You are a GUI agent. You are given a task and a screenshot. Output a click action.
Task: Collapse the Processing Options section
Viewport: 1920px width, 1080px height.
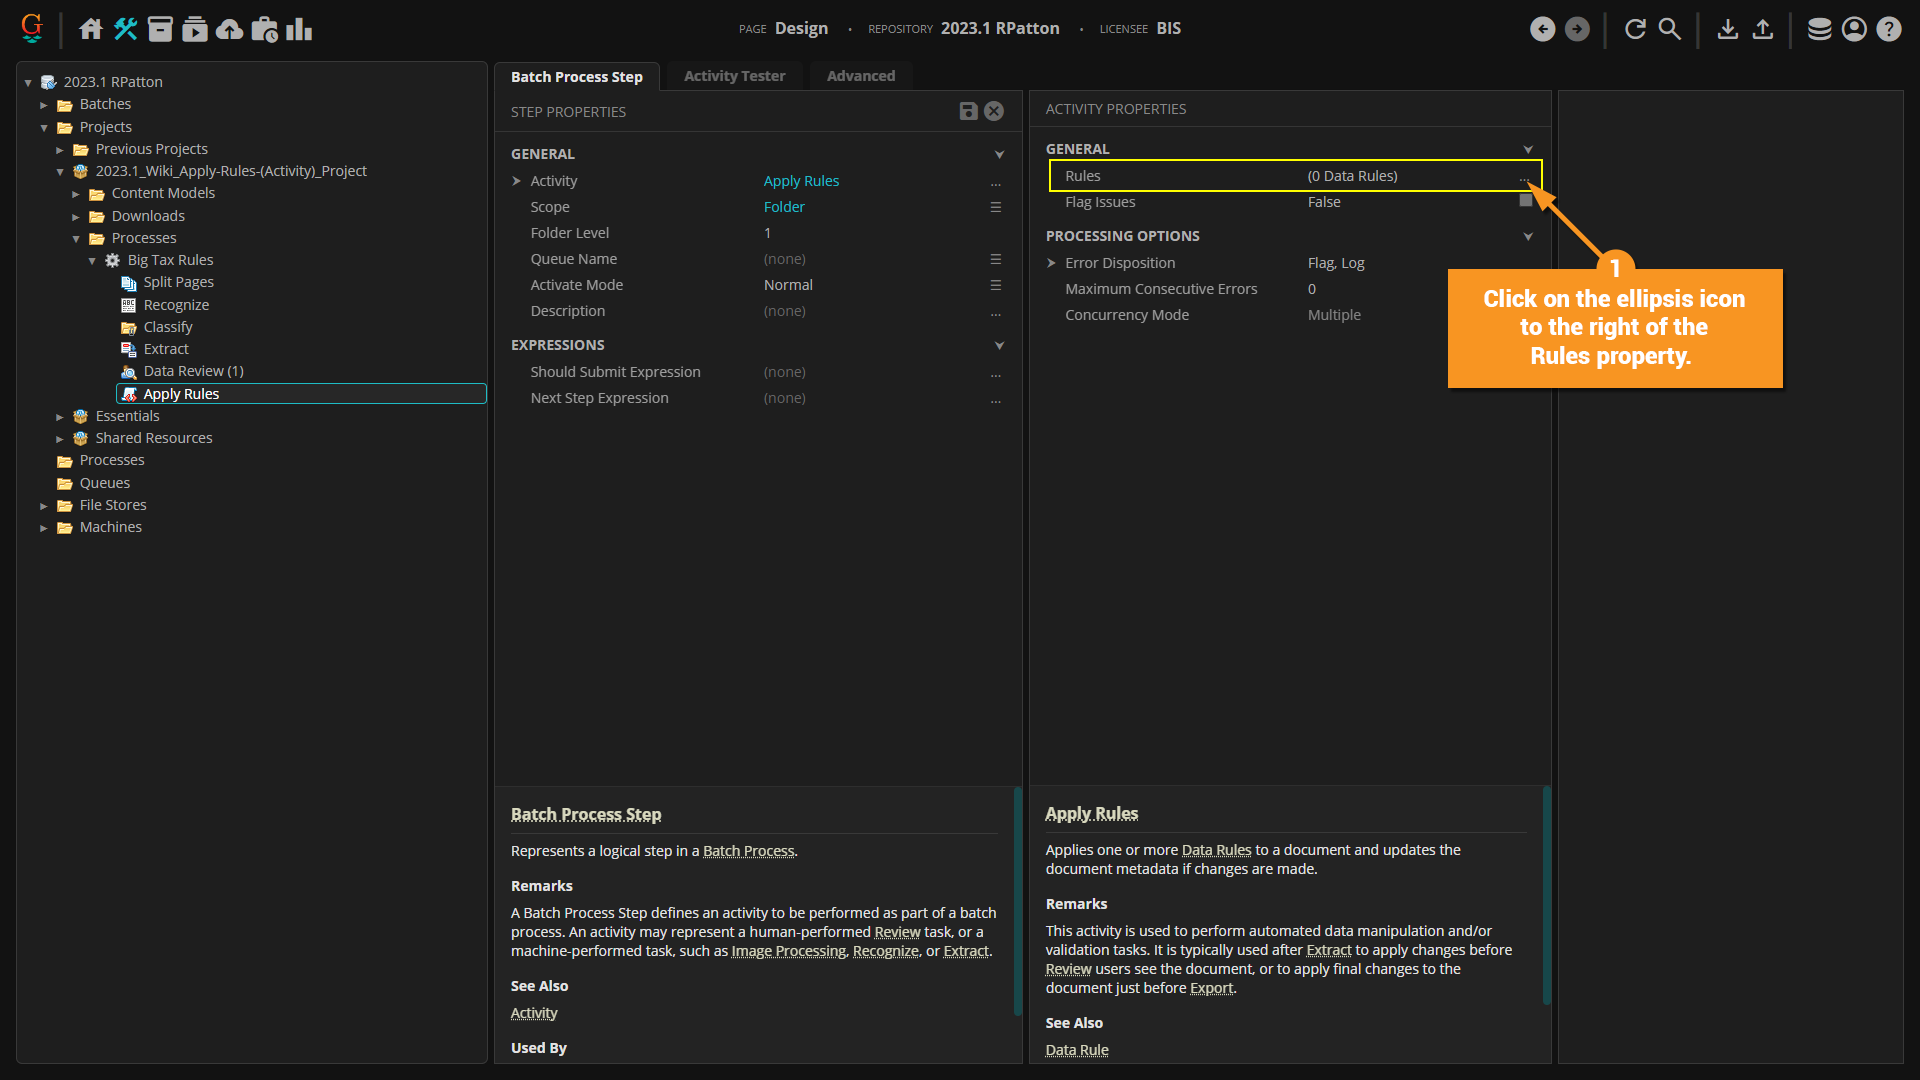coord(1528,237)
